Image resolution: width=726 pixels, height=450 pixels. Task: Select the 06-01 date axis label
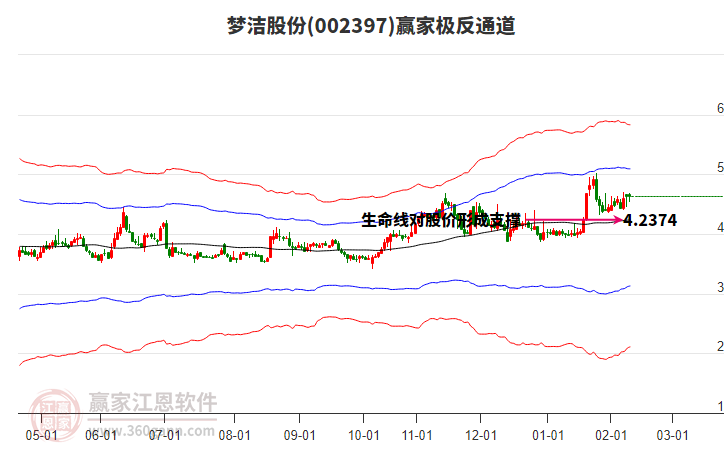(x=101, y=436)
